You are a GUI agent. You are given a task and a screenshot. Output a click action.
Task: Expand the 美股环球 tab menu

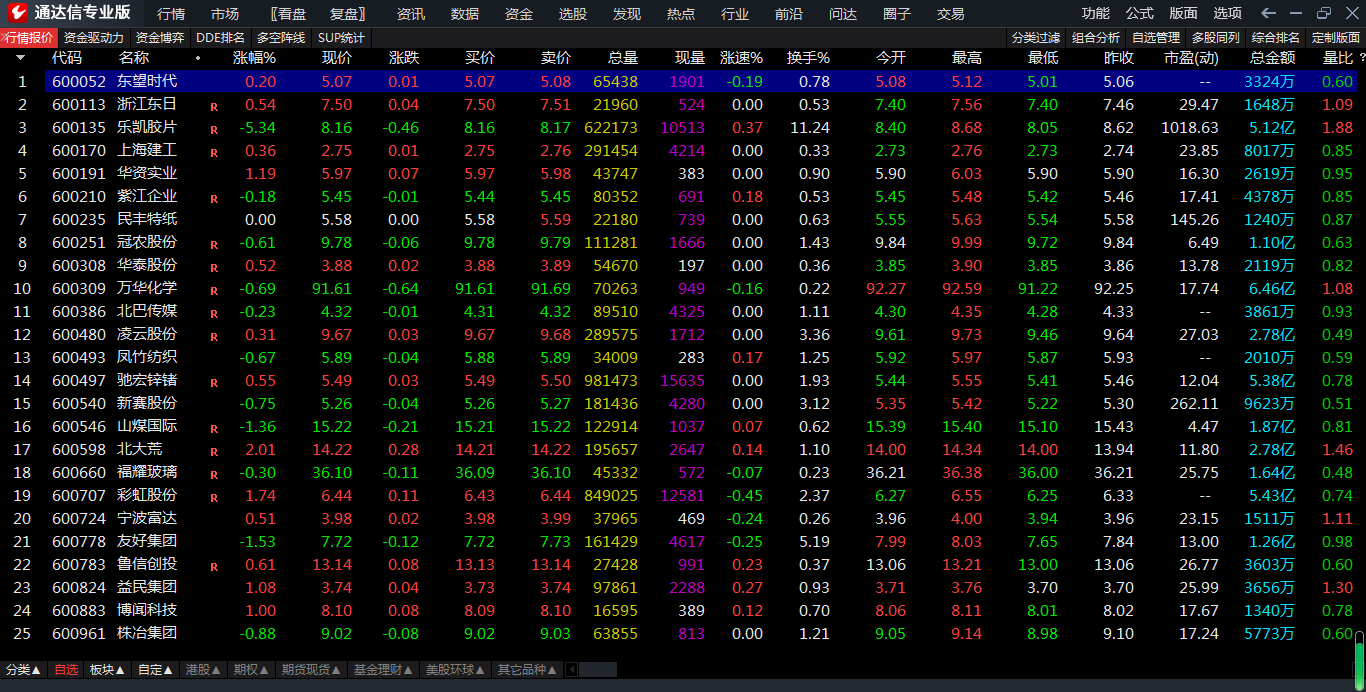point(456,670)
